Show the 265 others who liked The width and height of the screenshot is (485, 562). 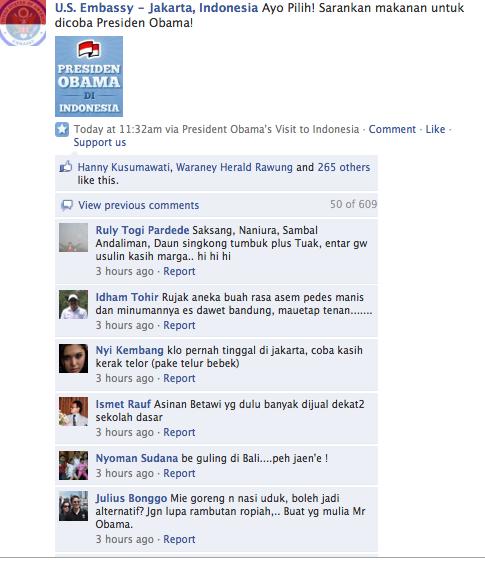343,167
